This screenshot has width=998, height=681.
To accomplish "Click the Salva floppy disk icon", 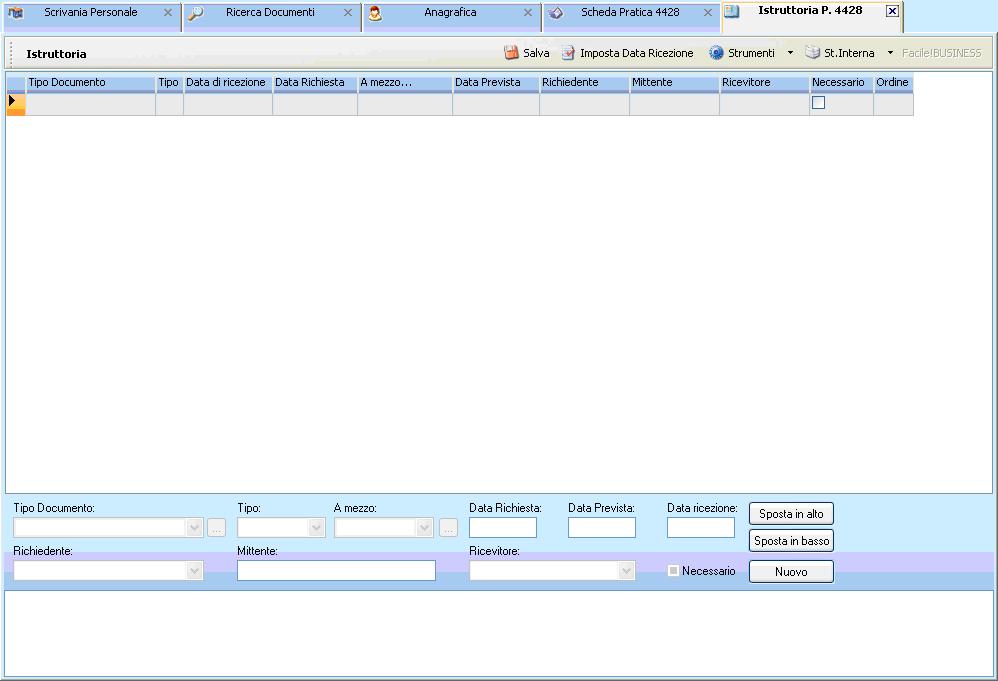I will click(x=511, y=53).
